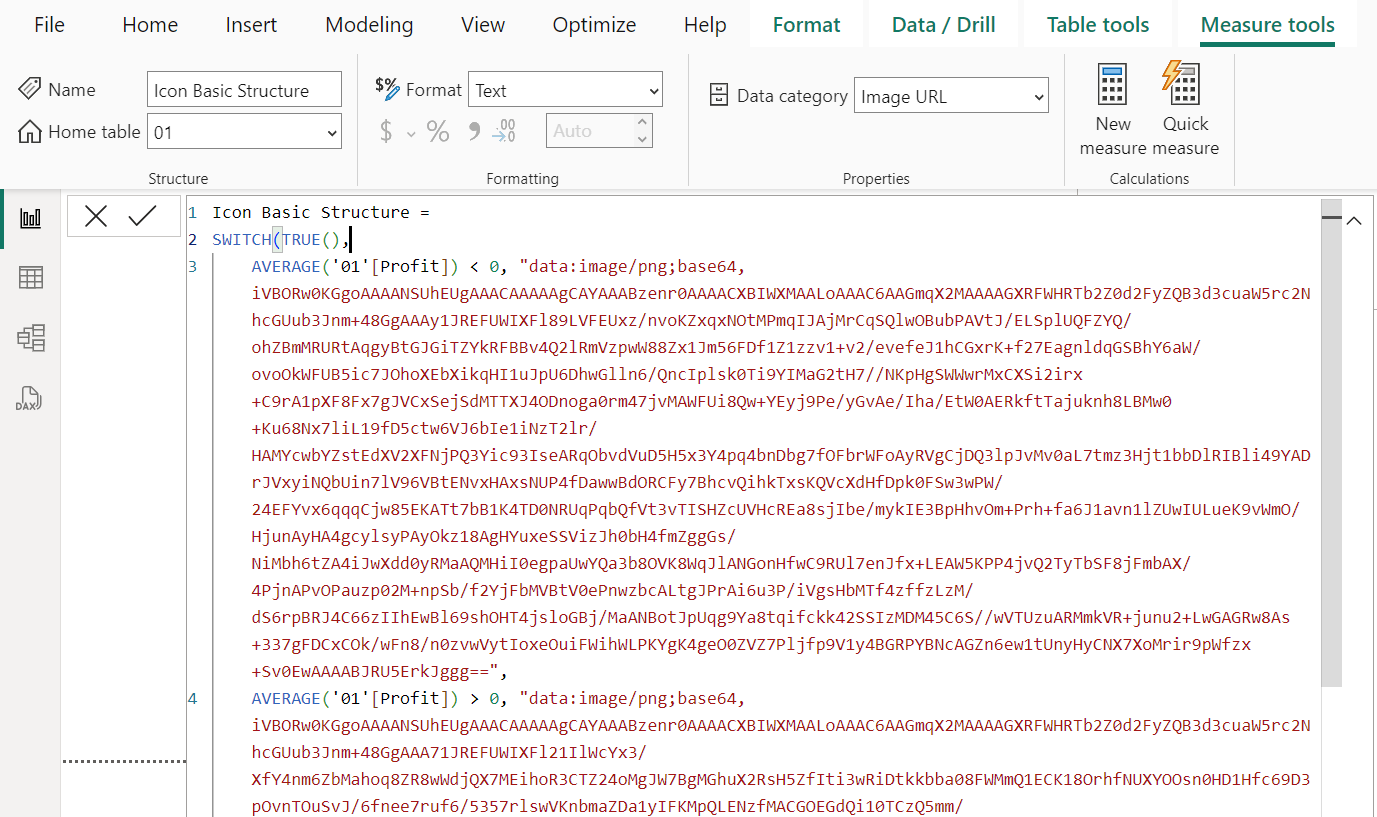Image resolution: width=1377 pixels, height=817 pixels.
Task: Open DAX query view icon
Action: 30,399
